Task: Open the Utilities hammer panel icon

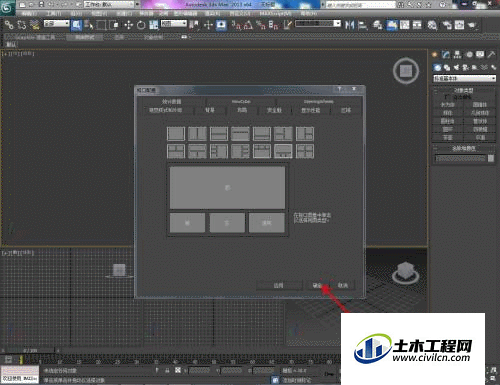Action: tap(491, 54)
